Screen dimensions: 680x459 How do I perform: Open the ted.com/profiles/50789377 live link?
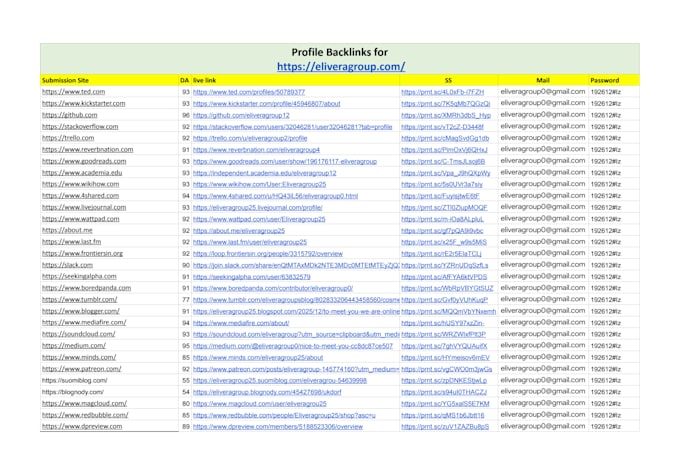(x=249, y=92)
